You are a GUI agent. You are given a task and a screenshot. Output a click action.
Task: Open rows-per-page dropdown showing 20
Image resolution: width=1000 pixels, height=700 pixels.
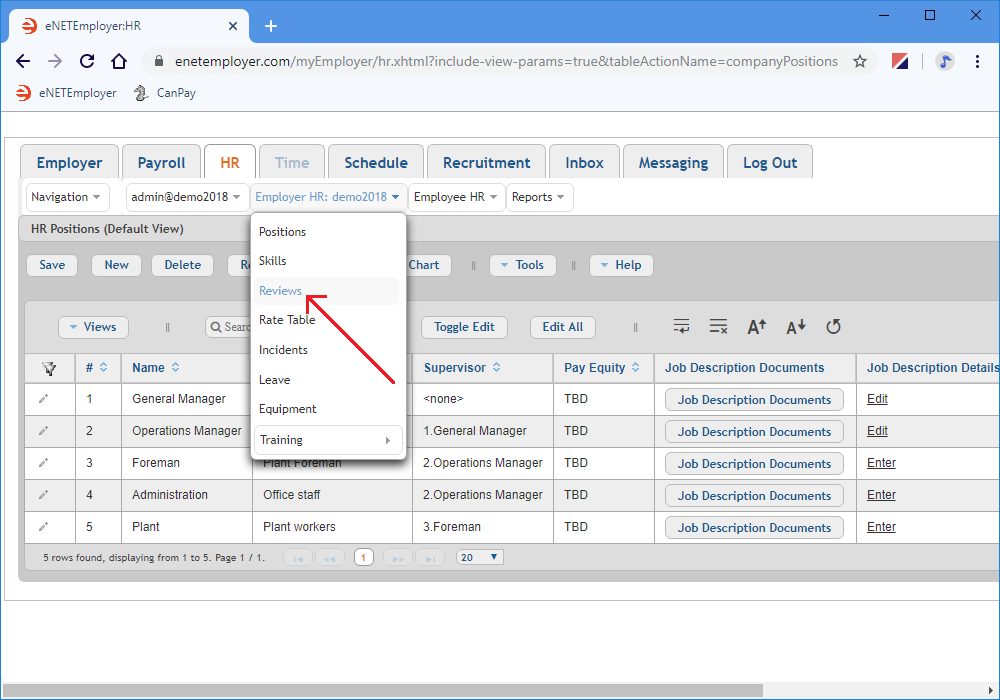click(480, 558)
